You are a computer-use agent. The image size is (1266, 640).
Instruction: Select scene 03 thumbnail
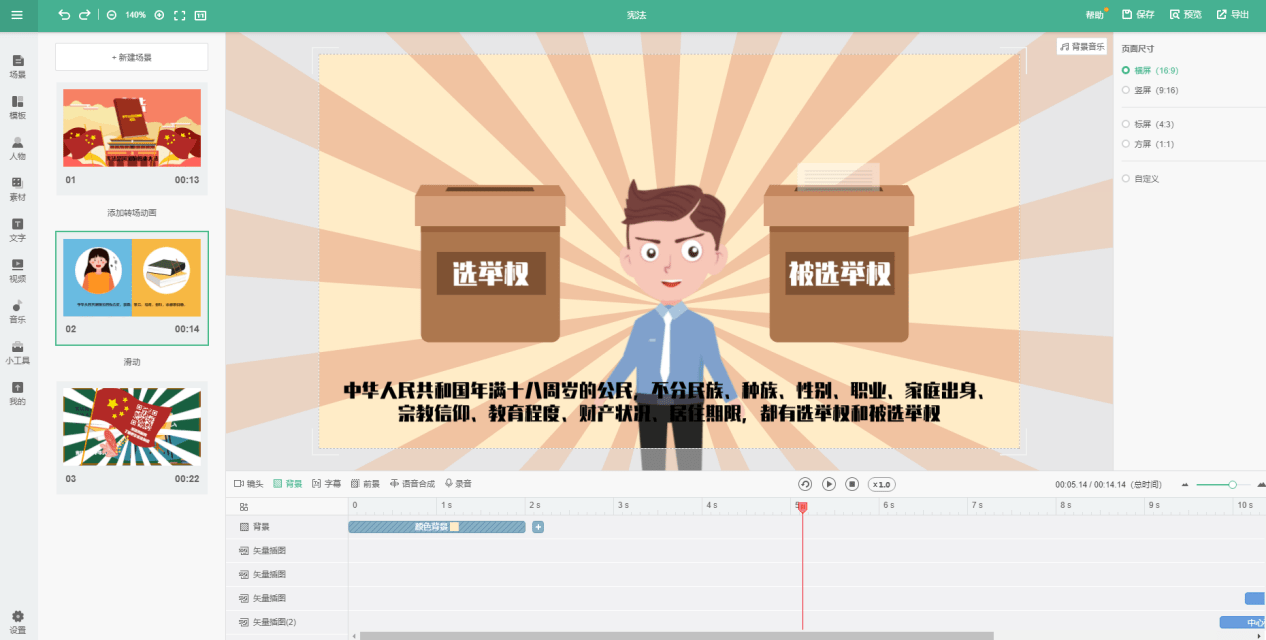click(x=132, y=427)
